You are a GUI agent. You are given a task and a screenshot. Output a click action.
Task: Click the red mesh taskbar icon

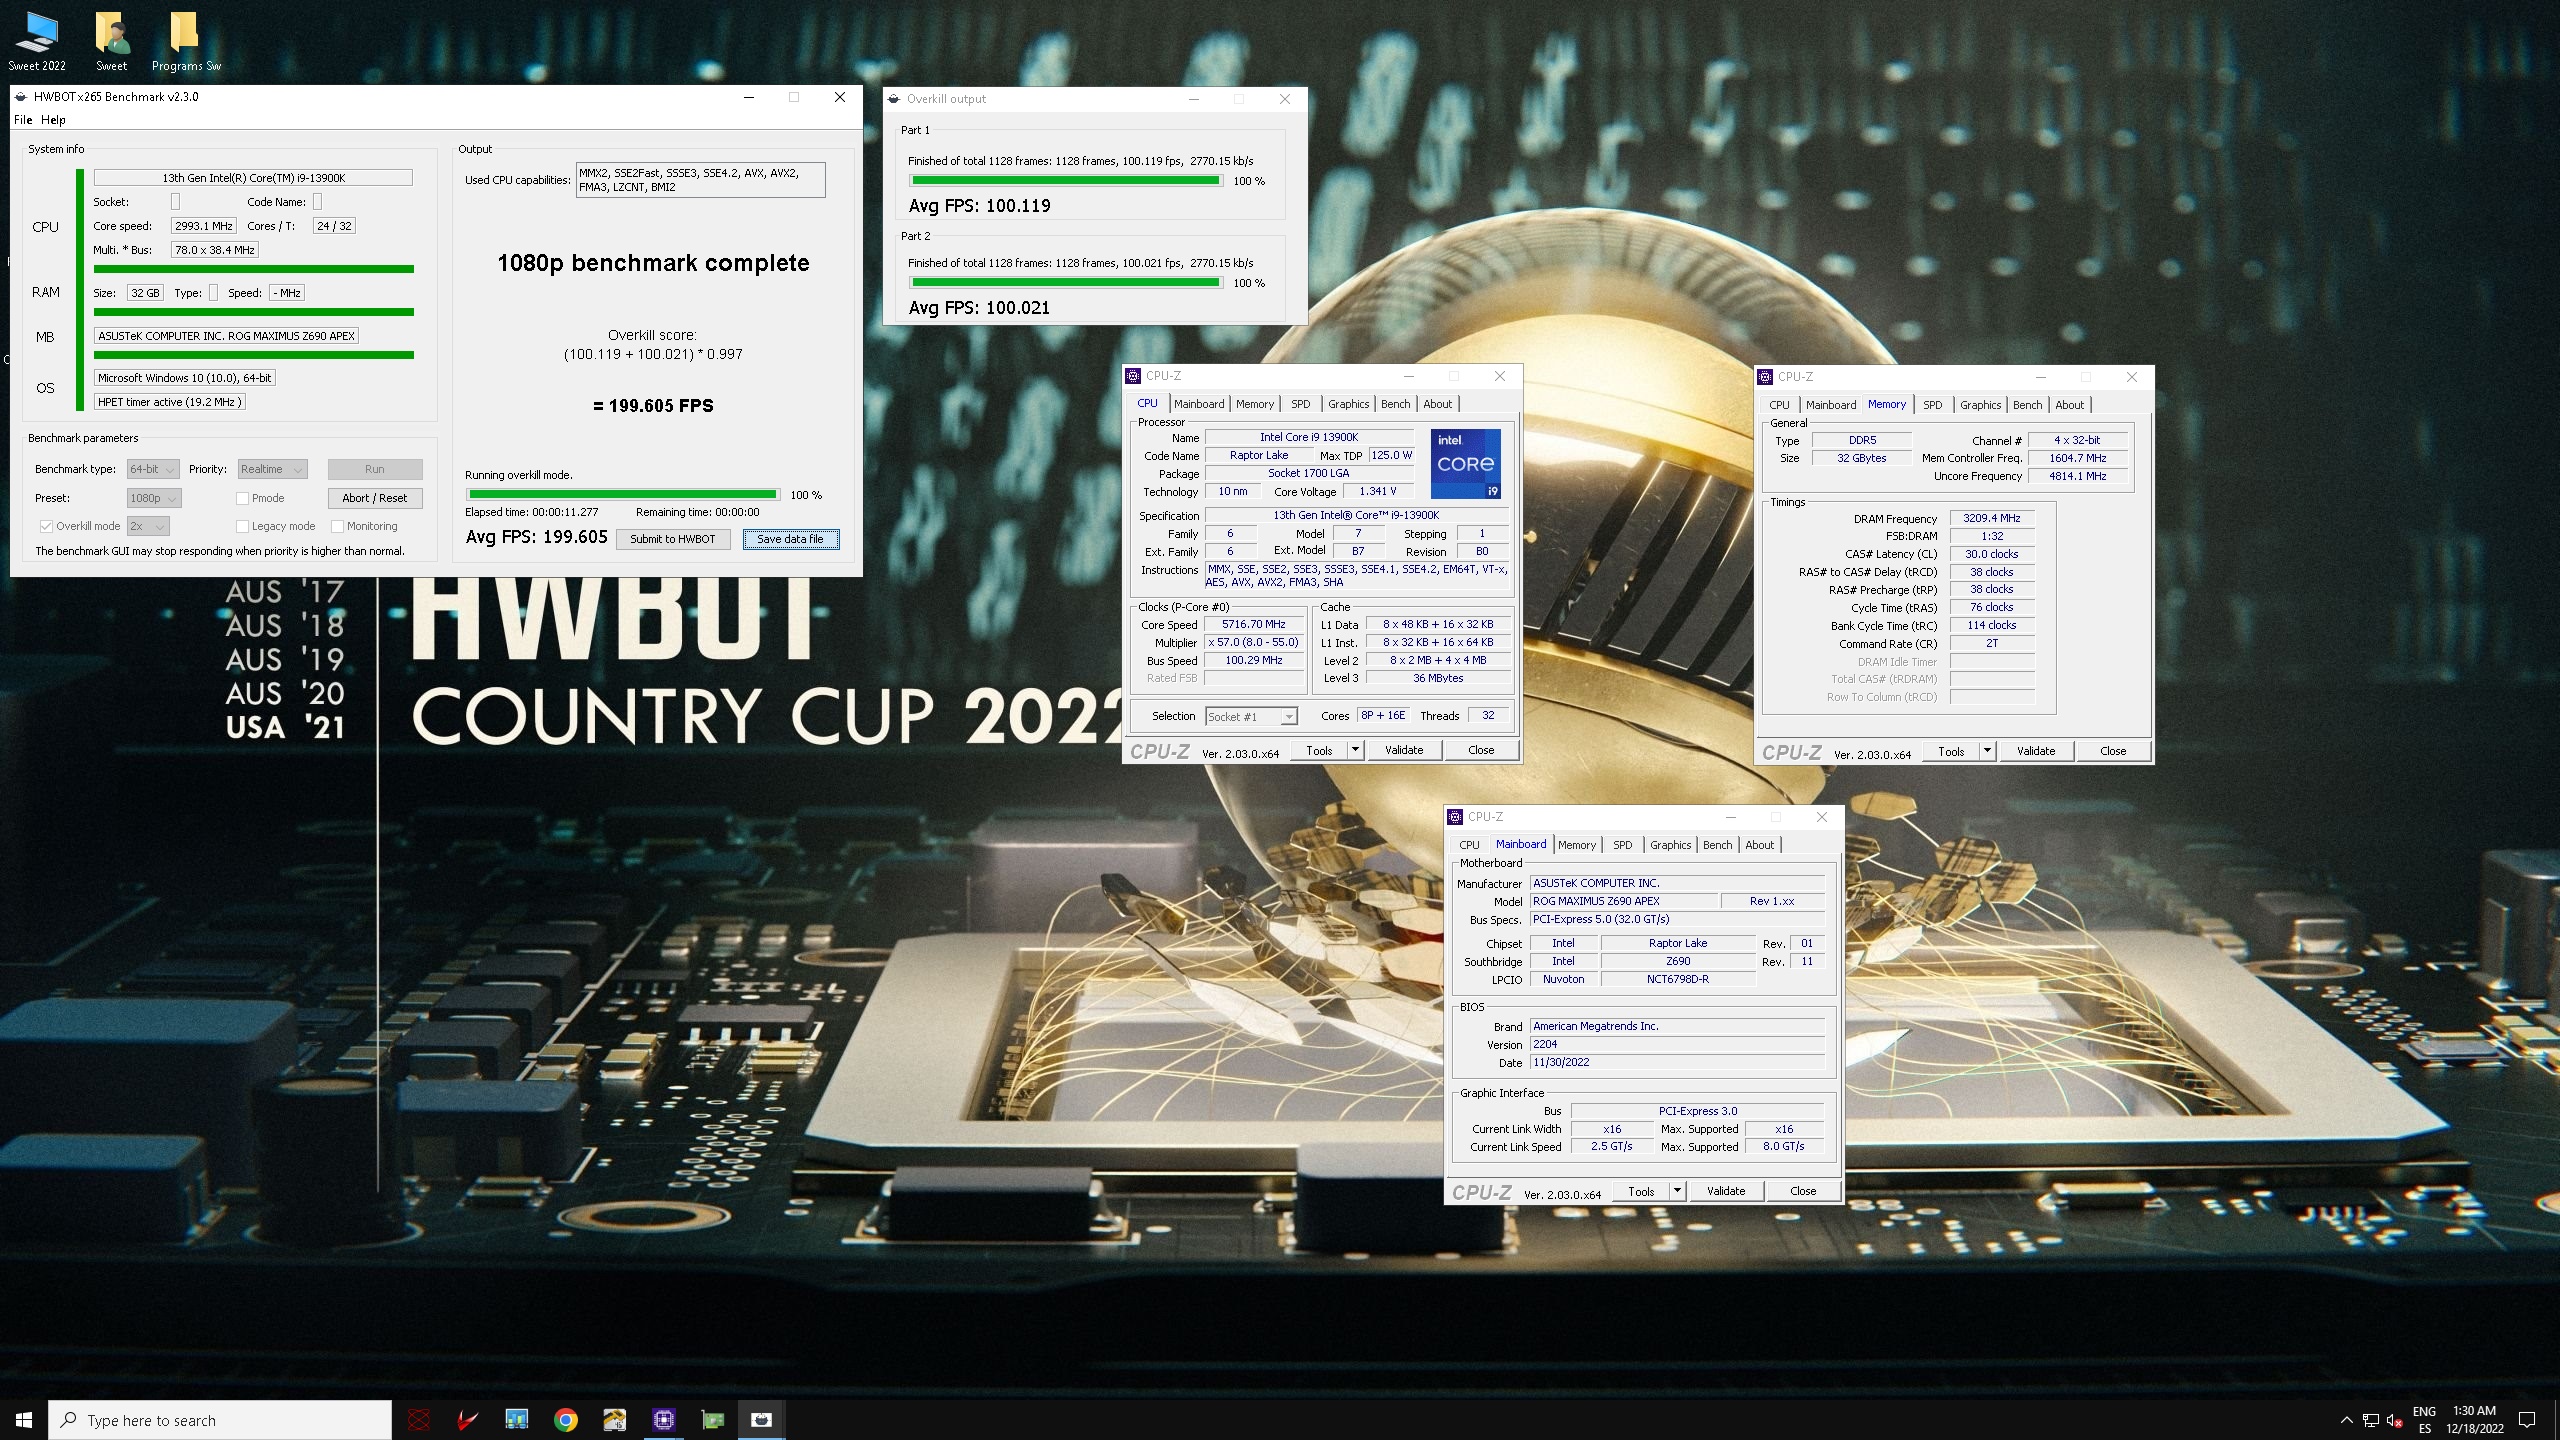[419, 1420]
